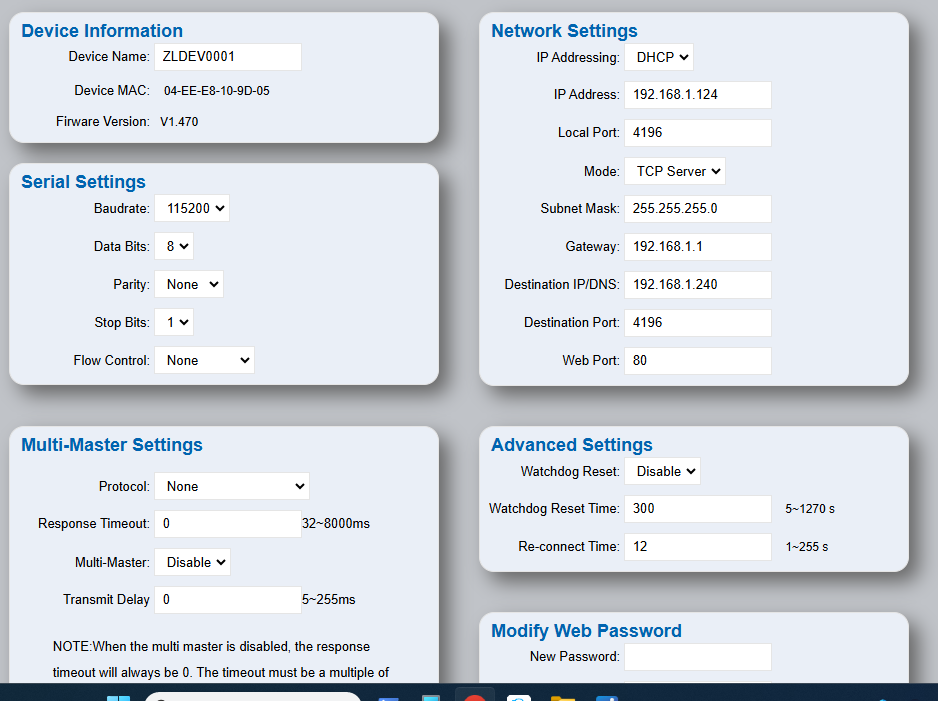Click the Device Information heading
The height and width of the screenshot is (701, 938).
click(x=102, y=31)
